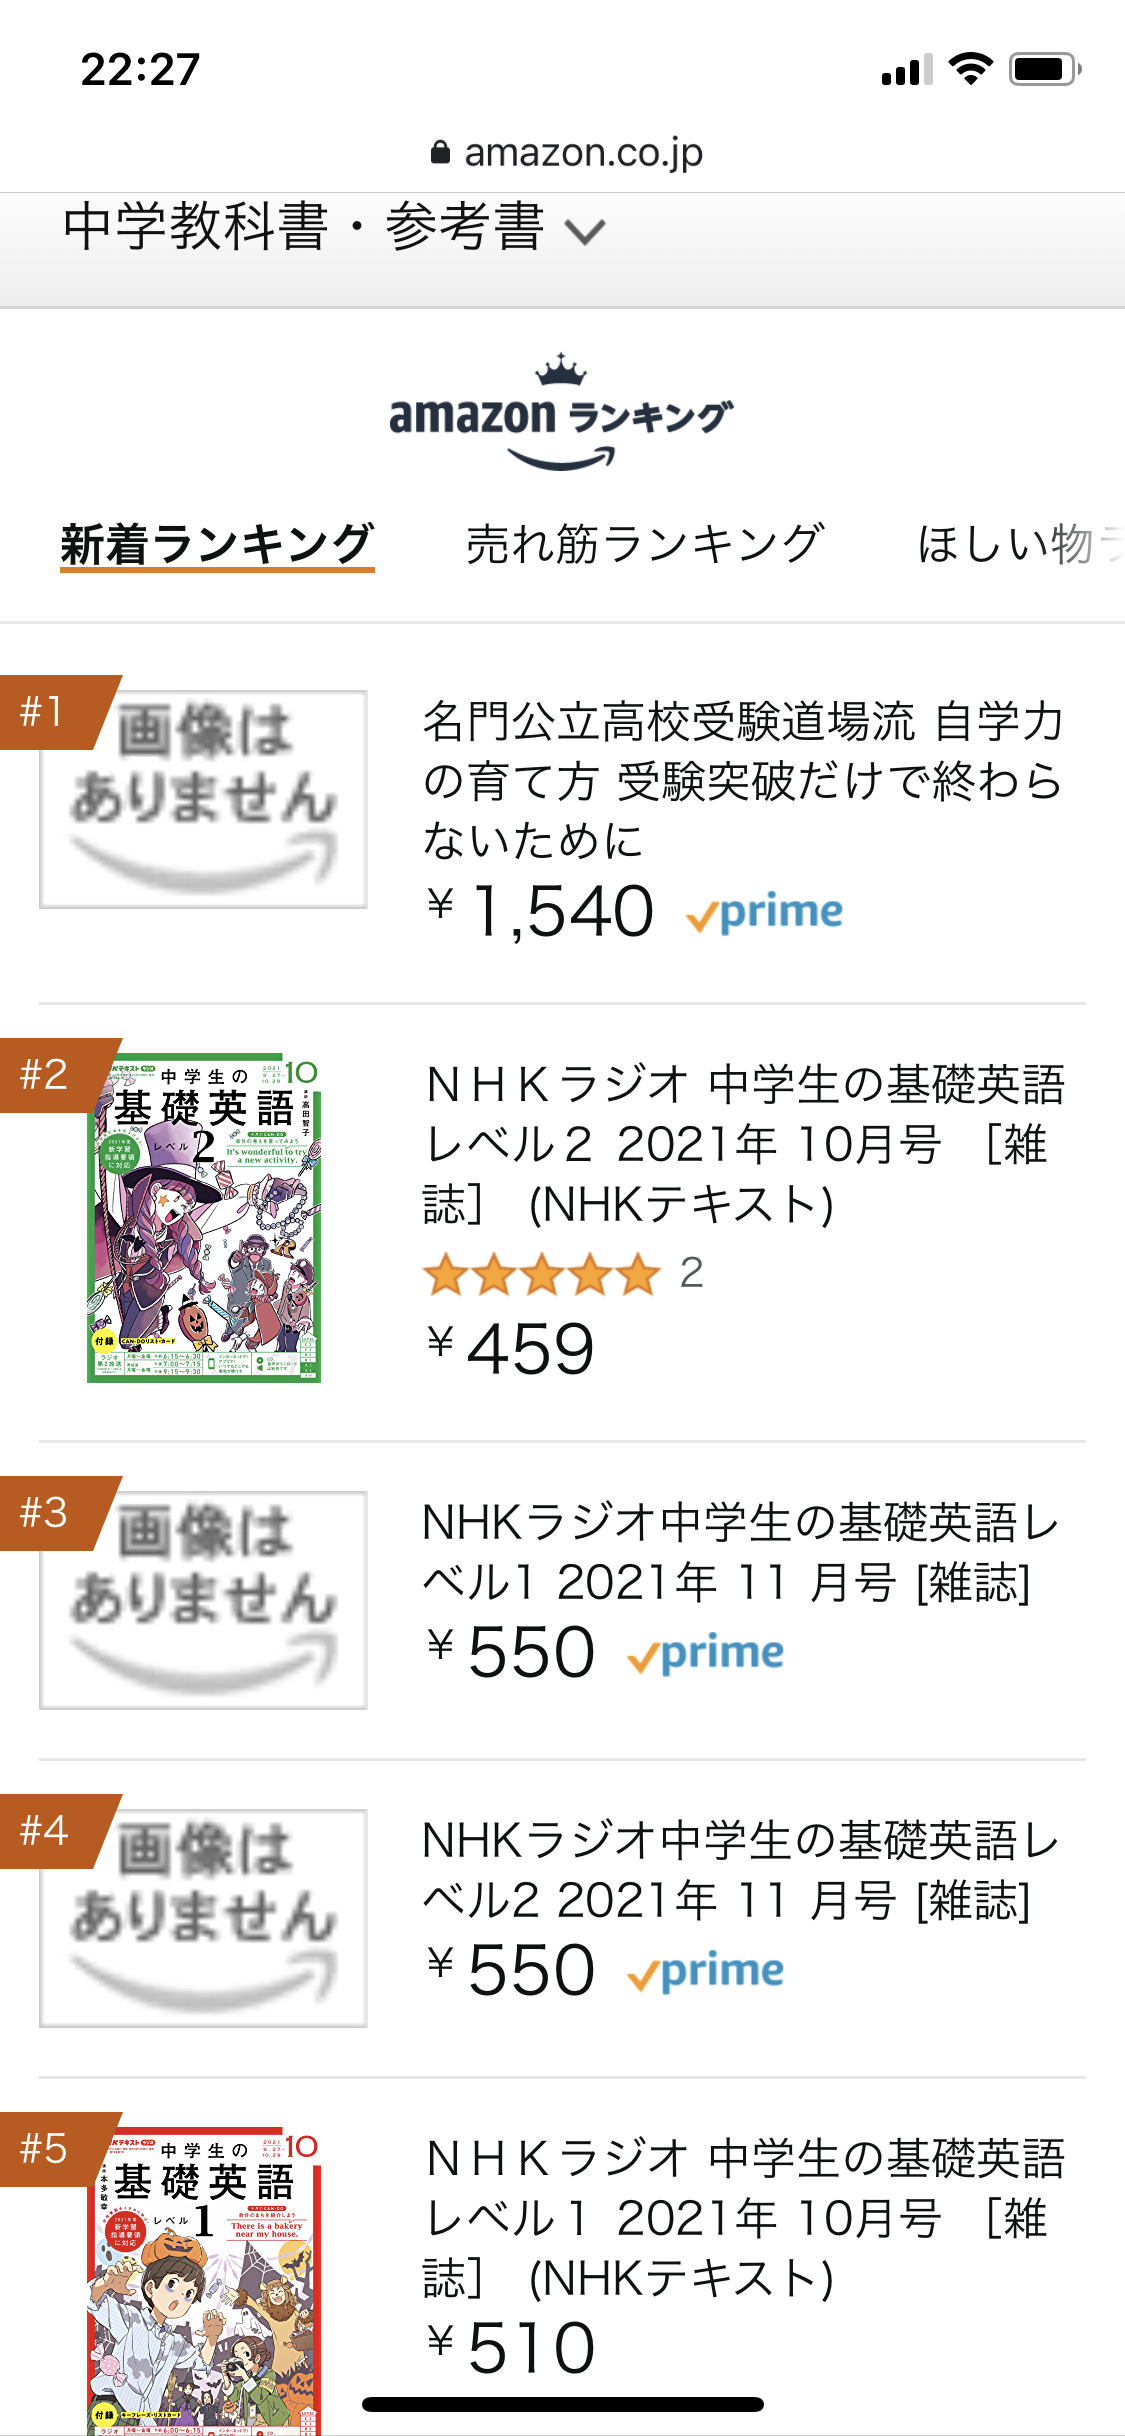Select the 新着ランキング tab
This screenshot has width=1125, height=2436.
point(217,545)
